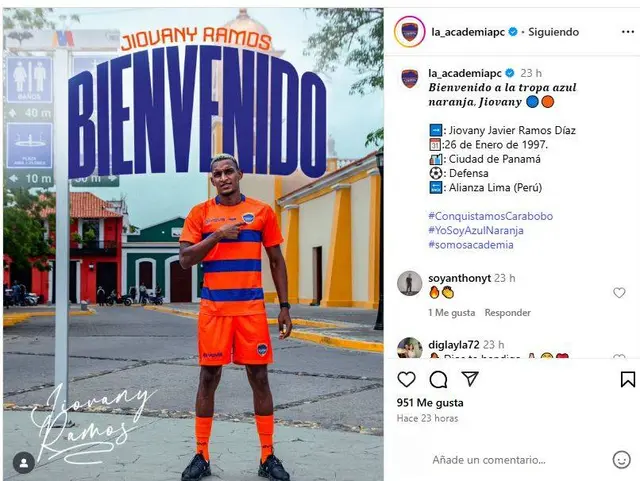Open the #YoSoyAzulNaranja hashtag
Viewport: 640px width, 481px height.
coord(476,230)
